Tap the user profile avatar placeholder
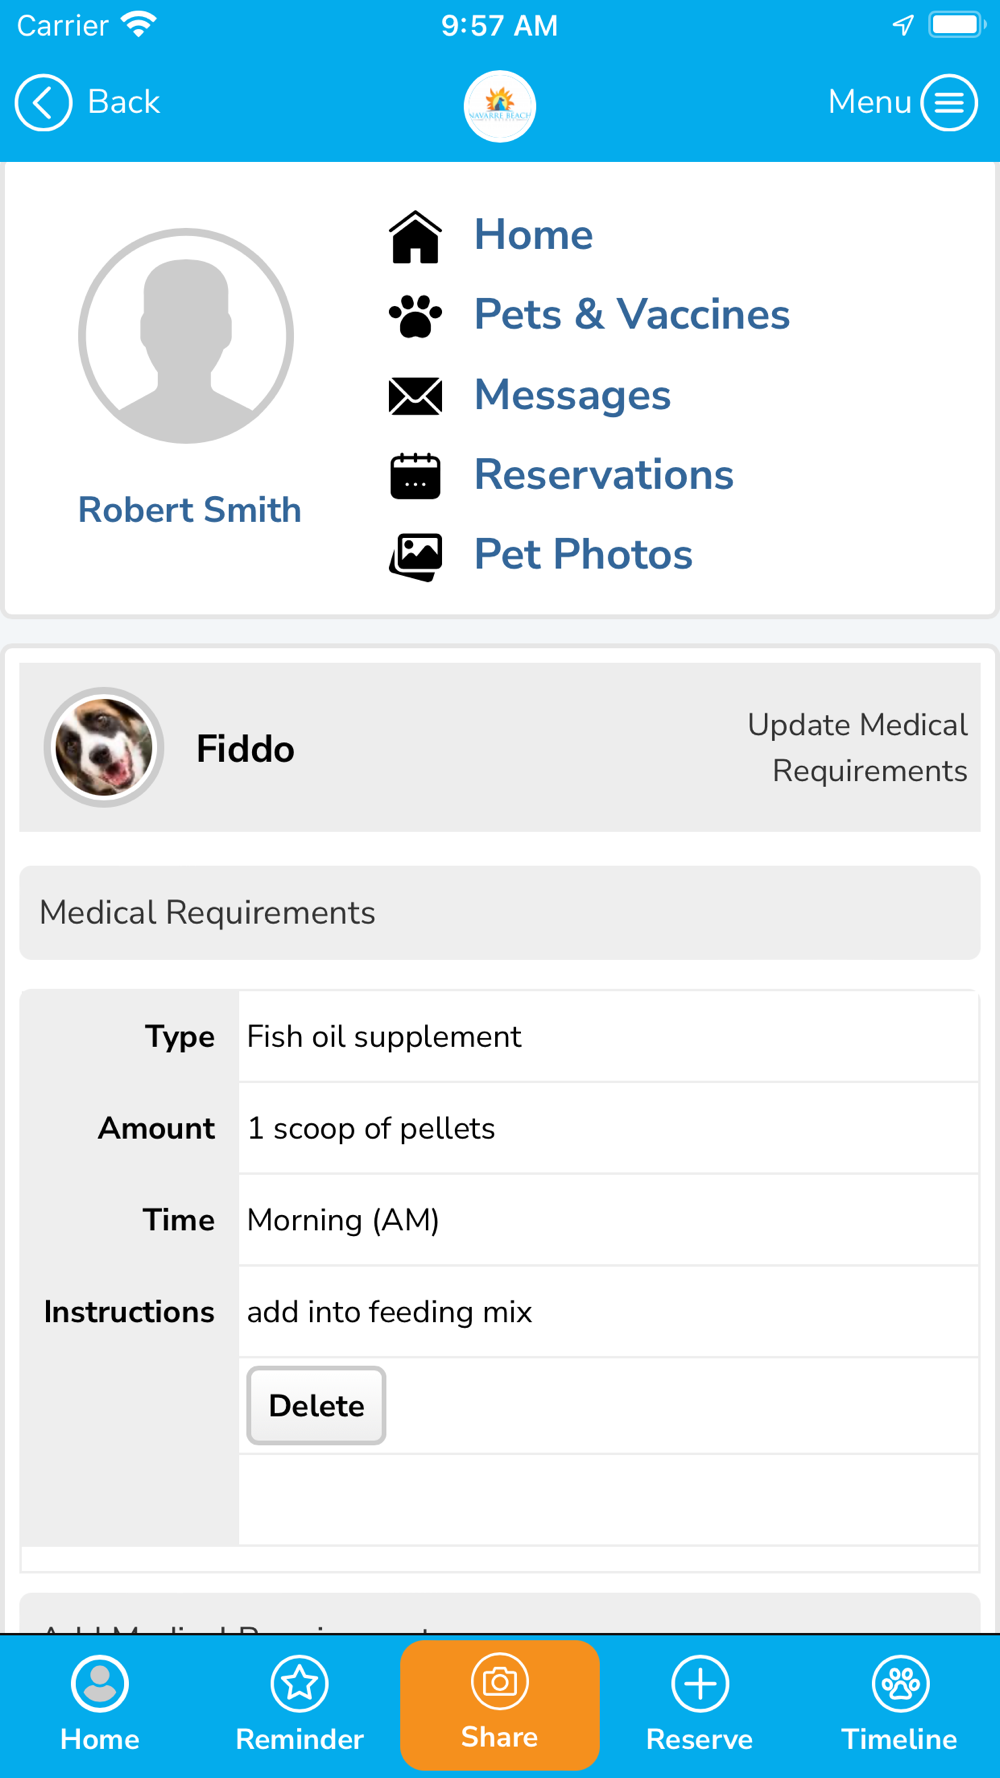Screen dimensions: 1000x1778 (186, 336)
